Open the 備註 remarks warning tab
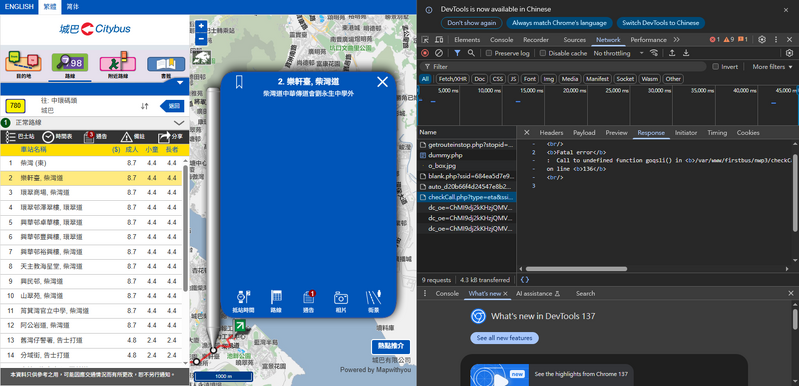The width and height of the screenshot is (799, 386). [133, 136]
